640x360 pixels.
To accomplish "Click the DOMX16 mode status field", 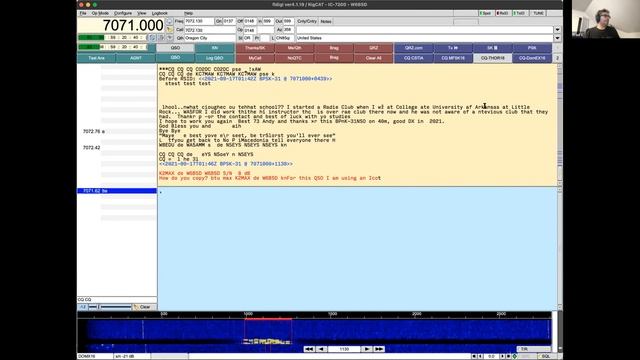I will pyautogui.click(x=95, y=356).
